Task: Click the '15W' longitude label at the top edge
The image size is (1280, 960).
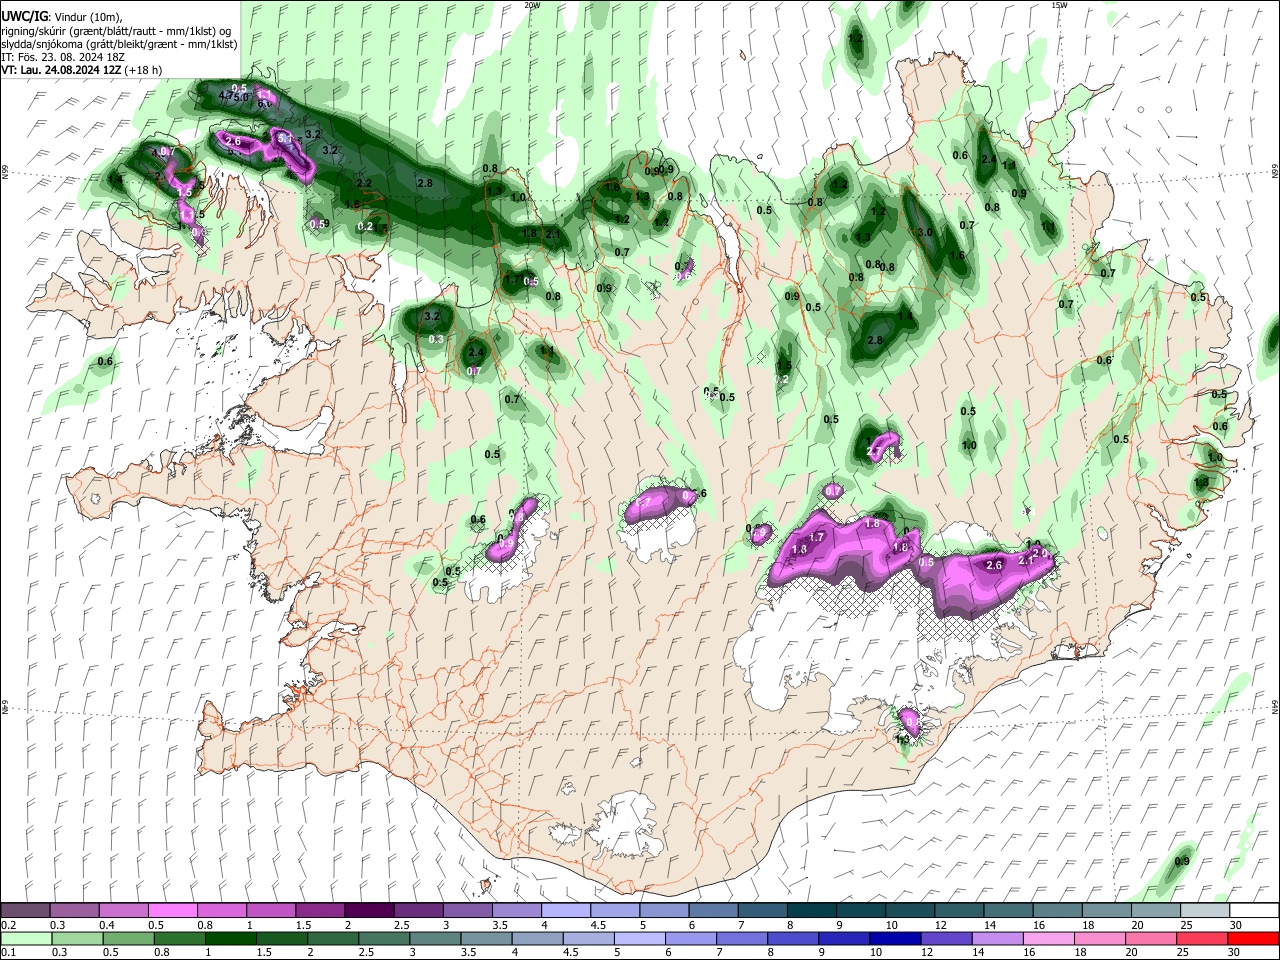Action: [1059, 5]
